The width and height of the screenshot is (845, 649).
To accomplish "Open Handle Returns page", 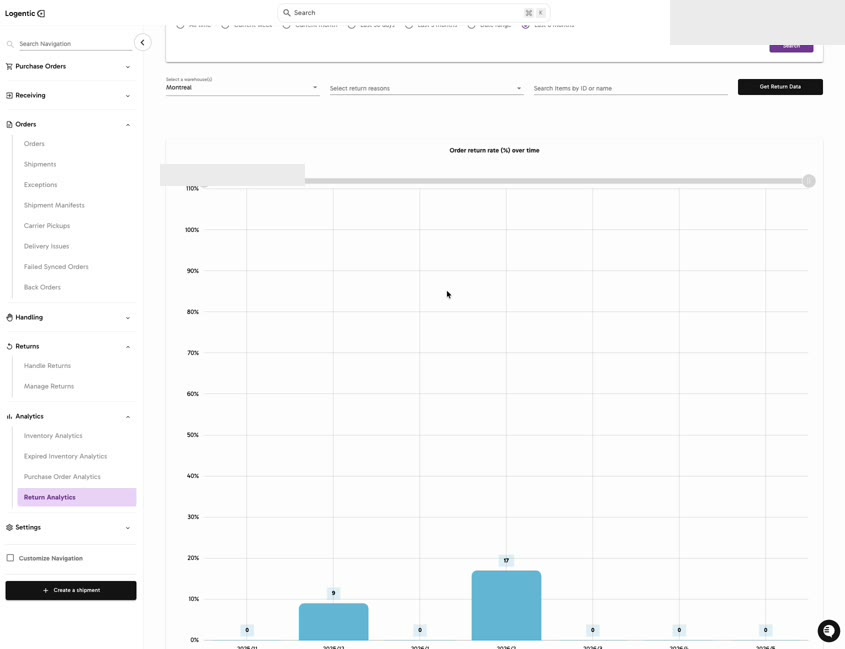I will [x=47, y=366].
